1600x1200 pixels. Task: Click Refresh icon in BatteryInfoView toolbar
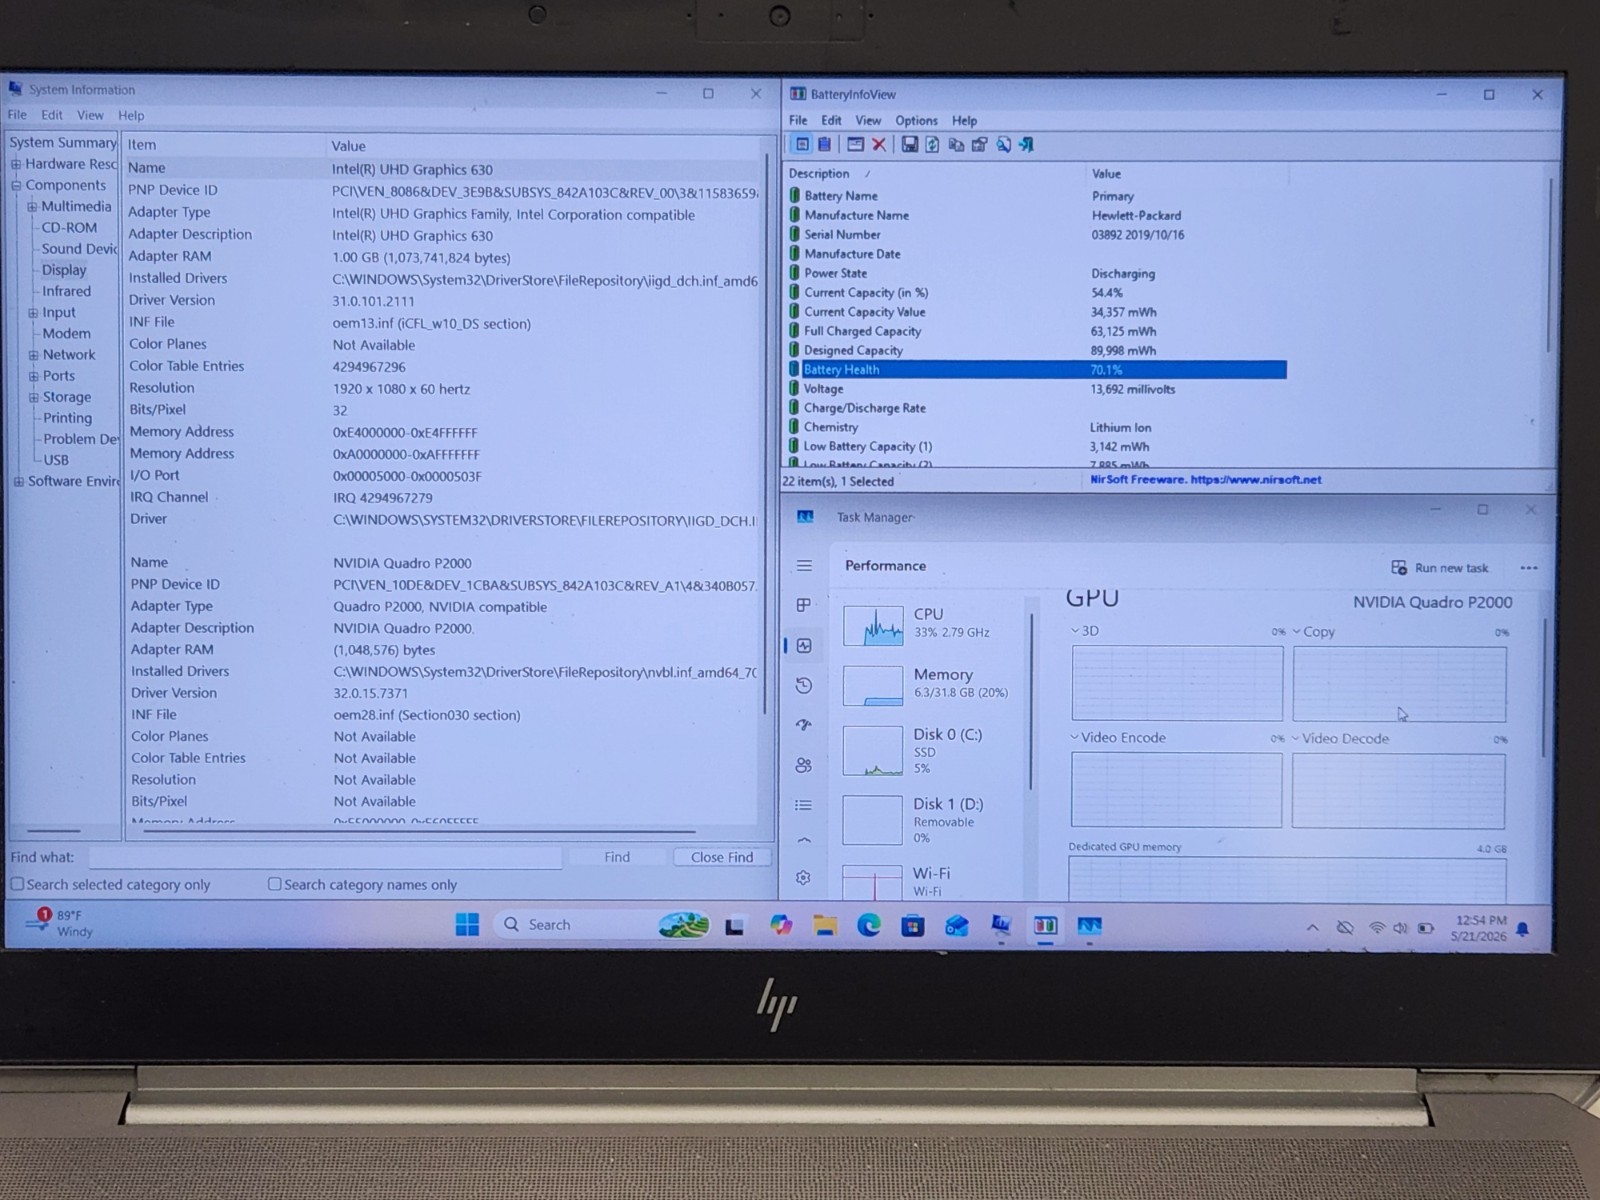pos(932,145)
